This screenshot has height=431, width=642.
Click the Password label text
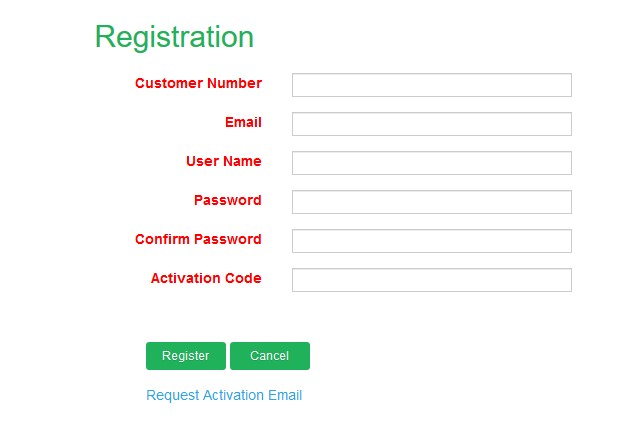(227, 200)
